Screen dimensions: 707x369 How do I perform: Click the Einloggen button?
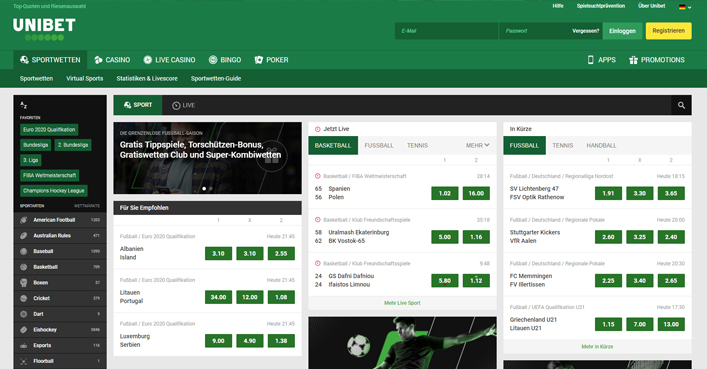click(622, 31)
